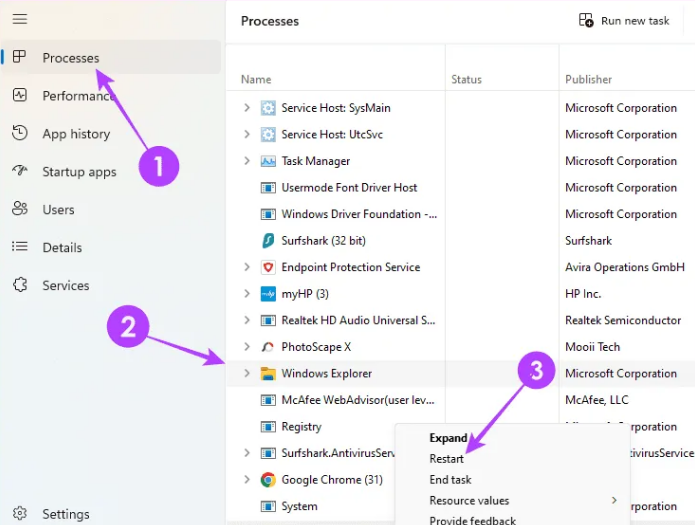Select the Surfshark (32 bit) row text
This screenshot has height=525, width=695.
(x=324, y=241)
